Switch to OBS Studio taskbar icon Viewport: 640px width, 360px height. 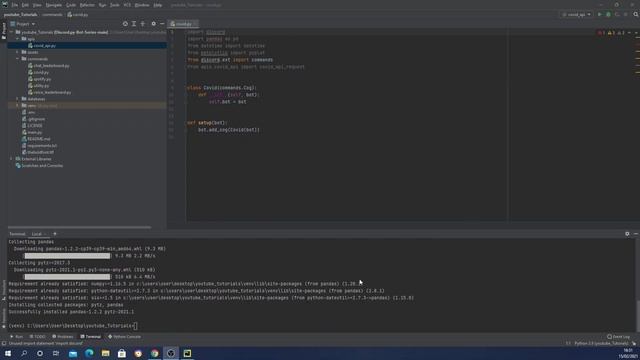click(x=171, y=353)
